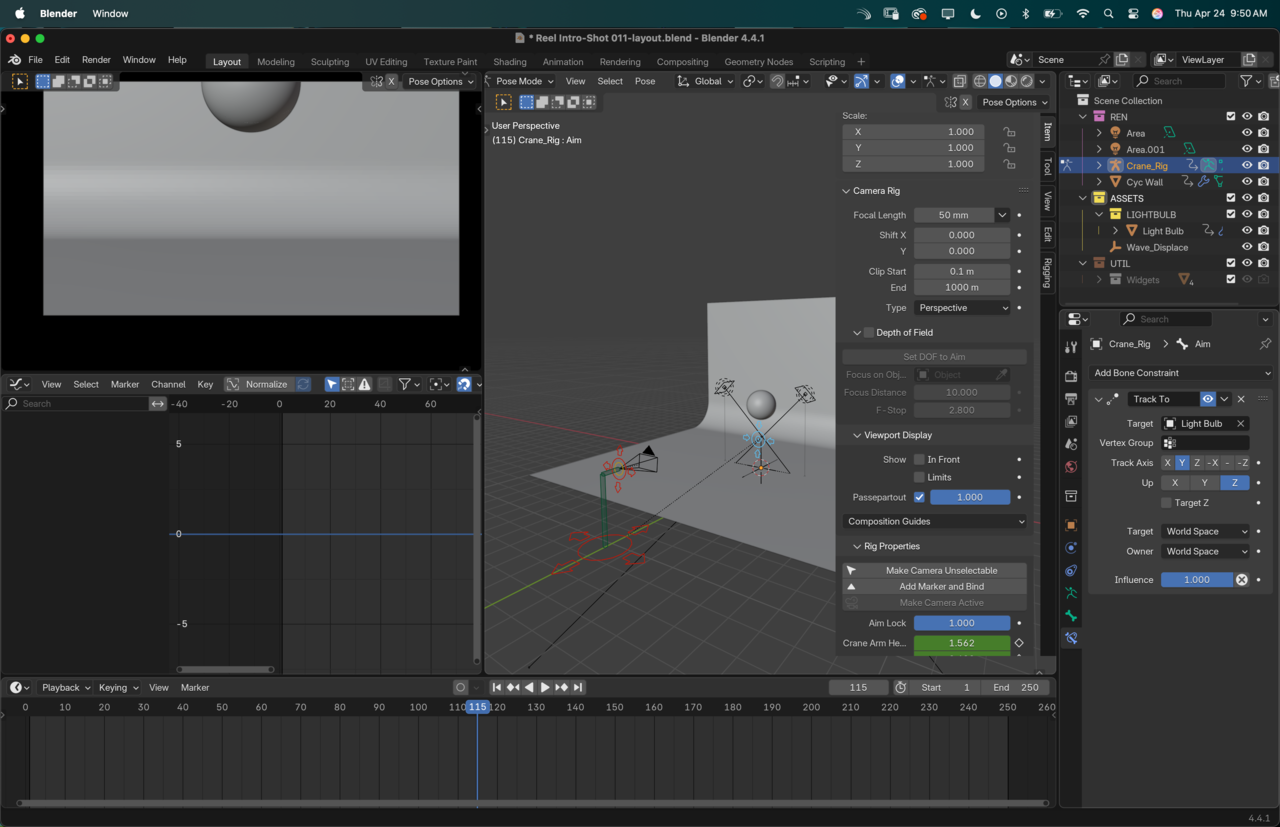The width and height of the screenshot is (1280, 827).
Task: Switch to the Sculpting workspace tab
Action: pyautogui.click(x=329, y=61)
